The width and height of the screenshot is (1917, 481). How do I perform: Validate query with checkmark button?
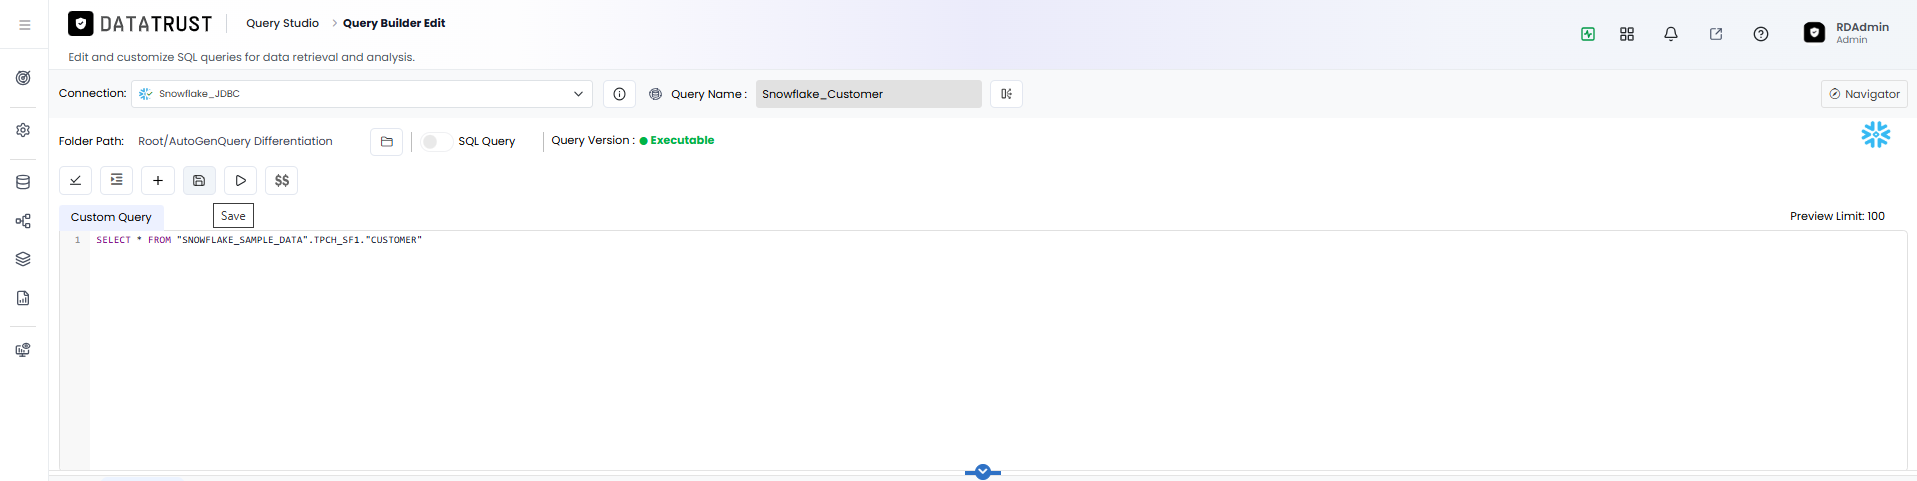[76, 181]
